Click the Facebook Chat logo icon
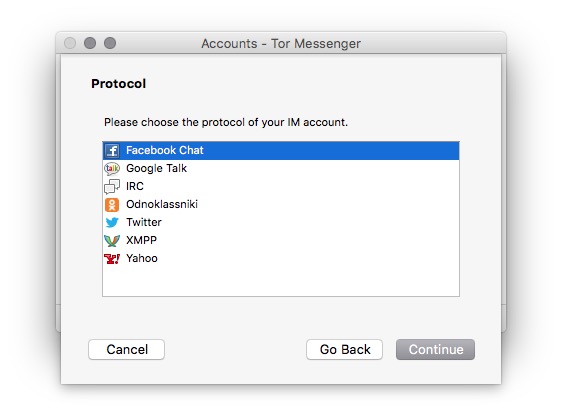Image resolution: width=562 pixels, height=412 pixels. 112,151
